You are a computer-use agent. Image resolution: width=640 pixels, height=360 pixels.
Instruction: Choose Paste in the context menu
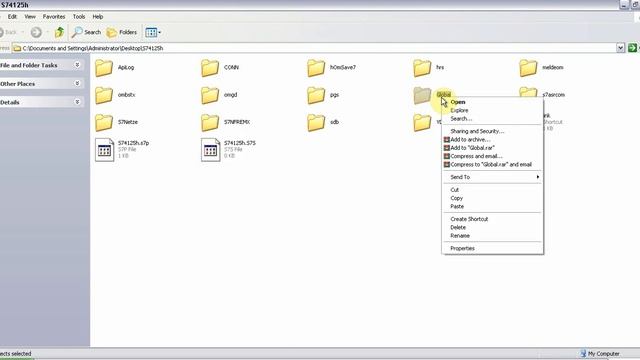tap(492, 207)
